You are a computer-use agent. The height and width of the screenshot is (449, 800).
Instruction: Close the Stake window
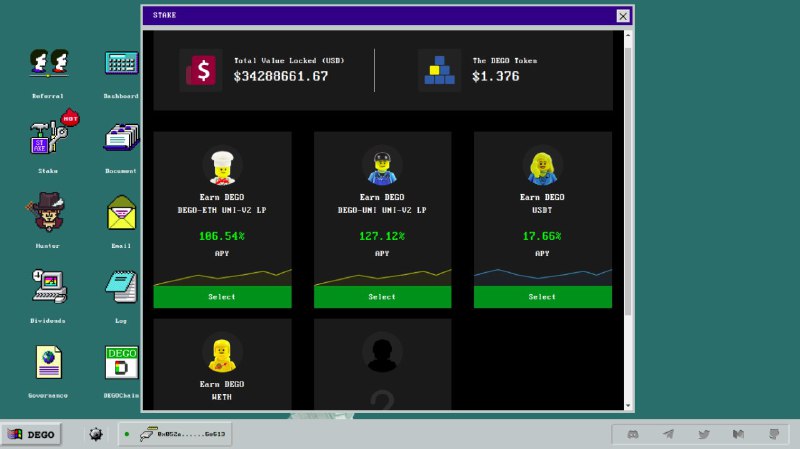(623, 16)
